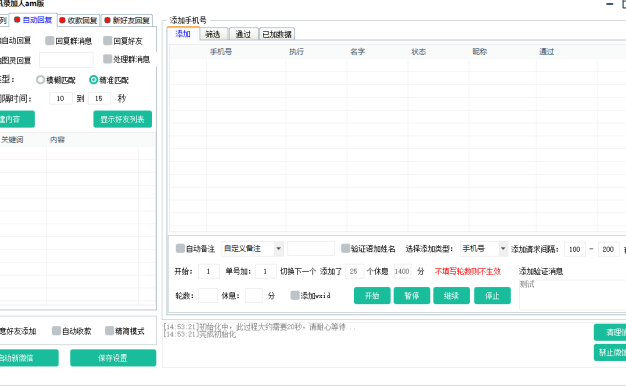Click the 停止 button
Image resolution: width=626 pixels, height=386 pixels.
pyautogui.click(x=492, y=296)
